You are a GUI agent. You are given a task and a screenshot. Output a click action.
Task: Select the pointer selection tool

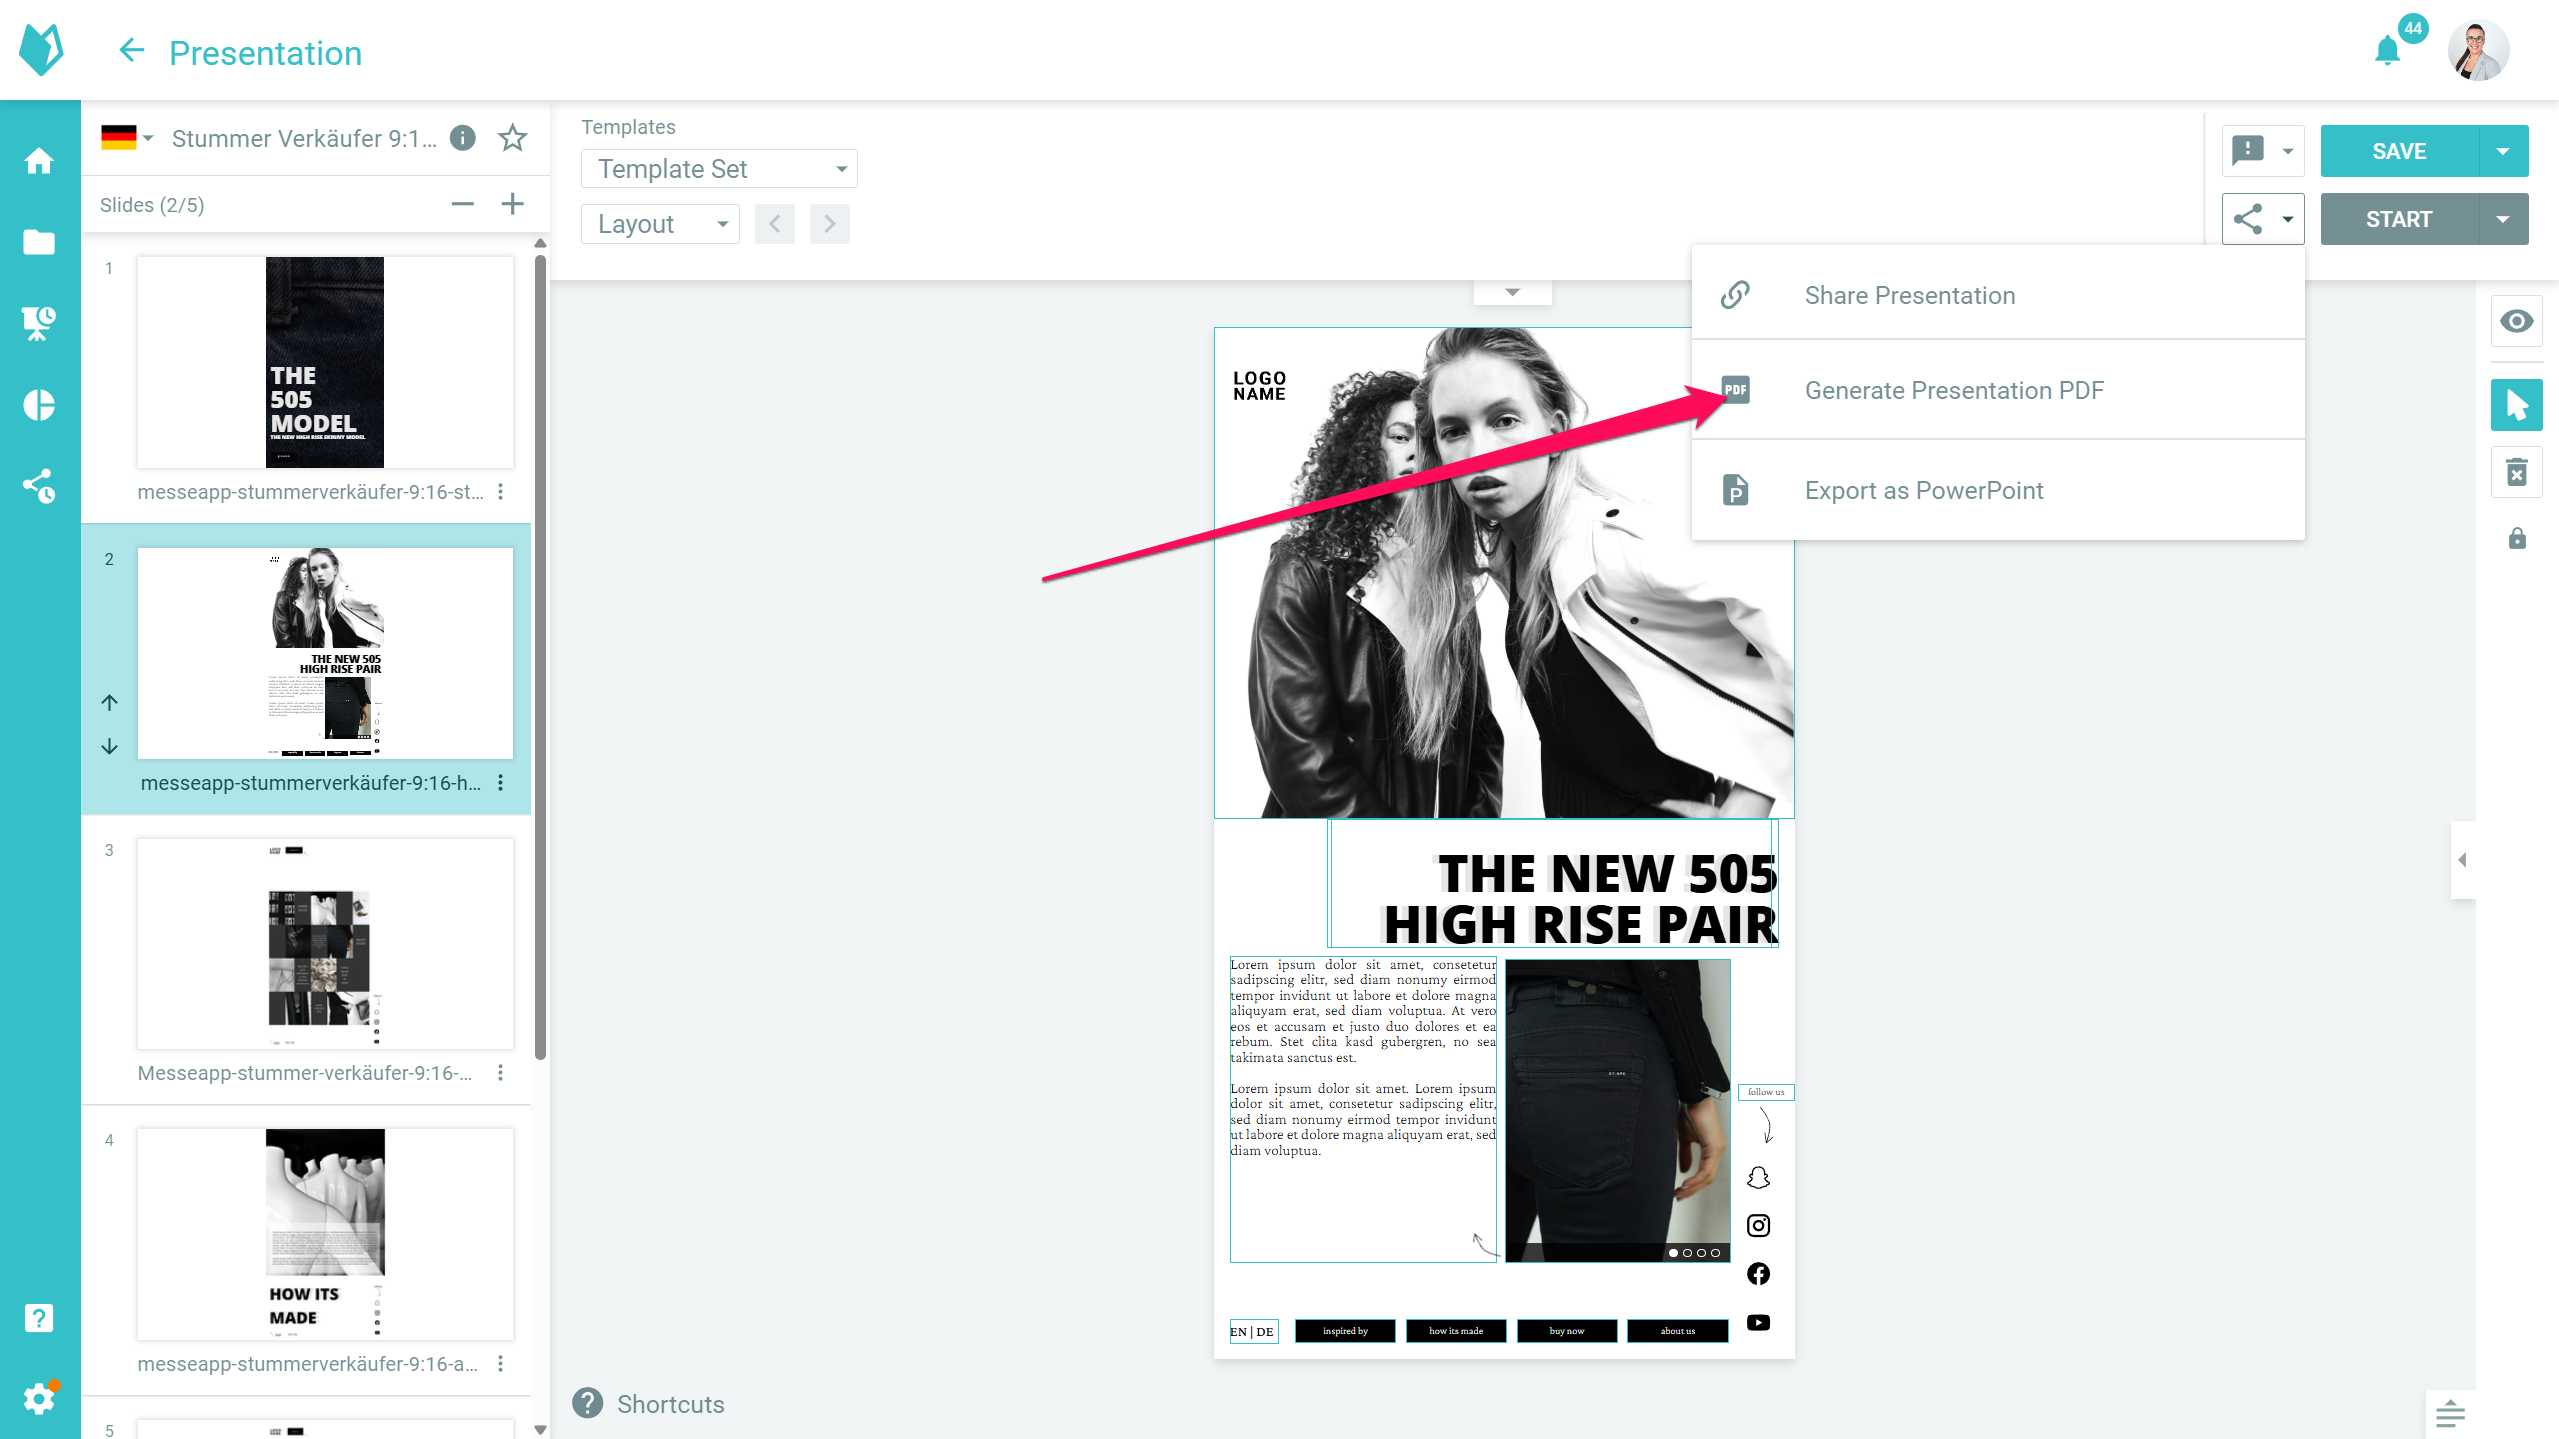[x=2516, y=405]
